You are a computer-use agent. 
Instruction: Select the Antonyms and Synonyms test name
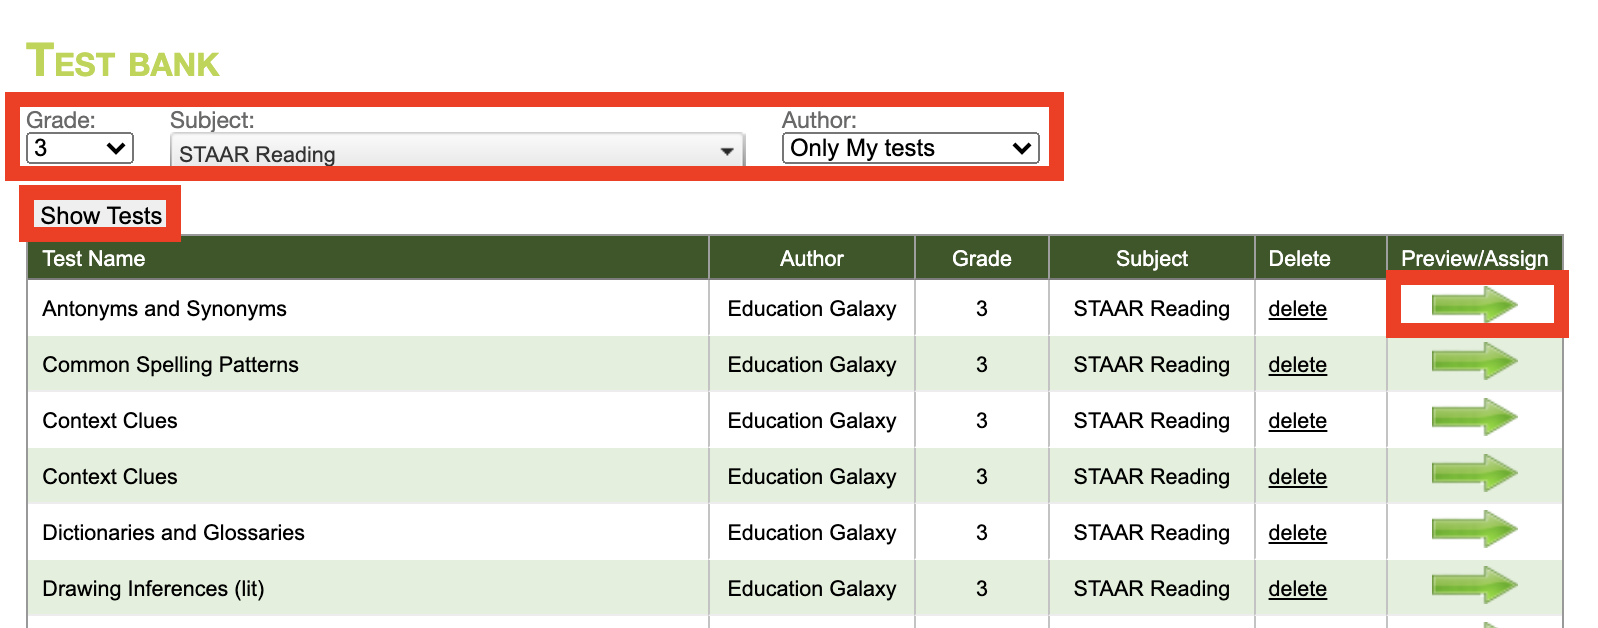164,309
